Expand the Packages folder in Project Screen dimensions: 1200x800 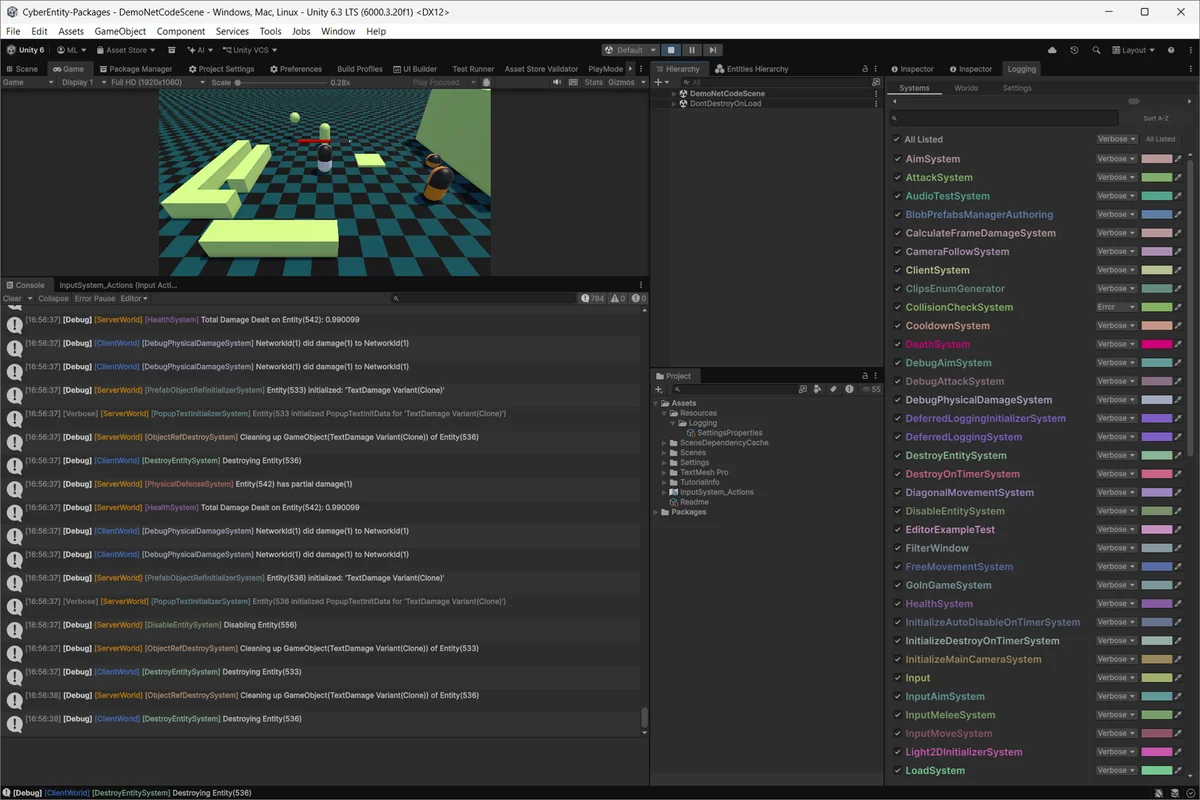click(656, 512)
